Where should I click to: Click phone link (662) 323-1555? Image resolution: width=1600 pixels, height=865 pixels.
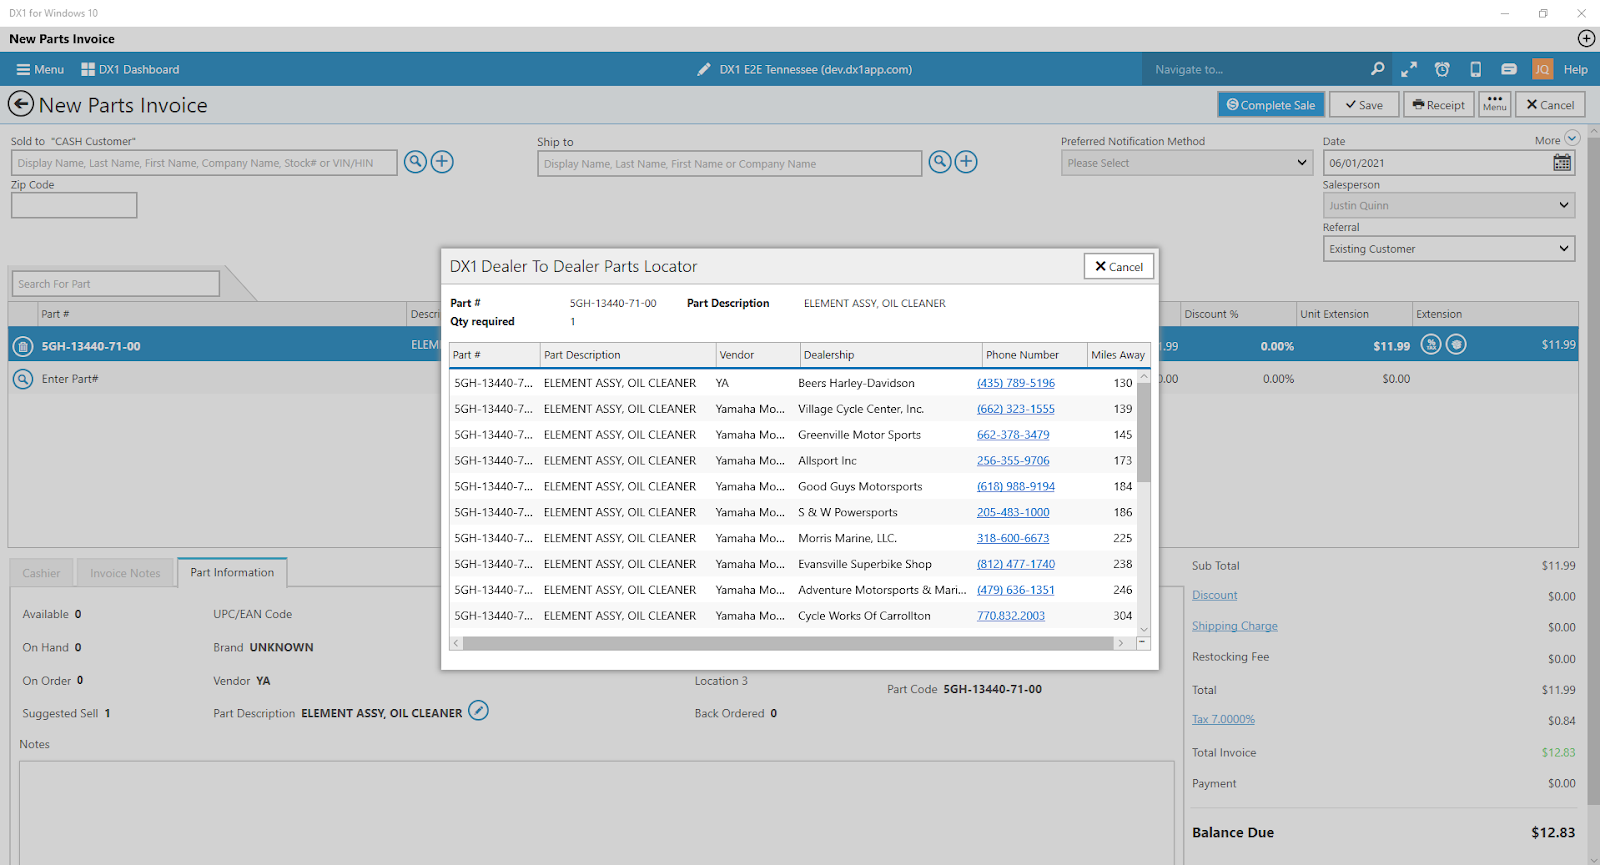[x=1016, y=409]
